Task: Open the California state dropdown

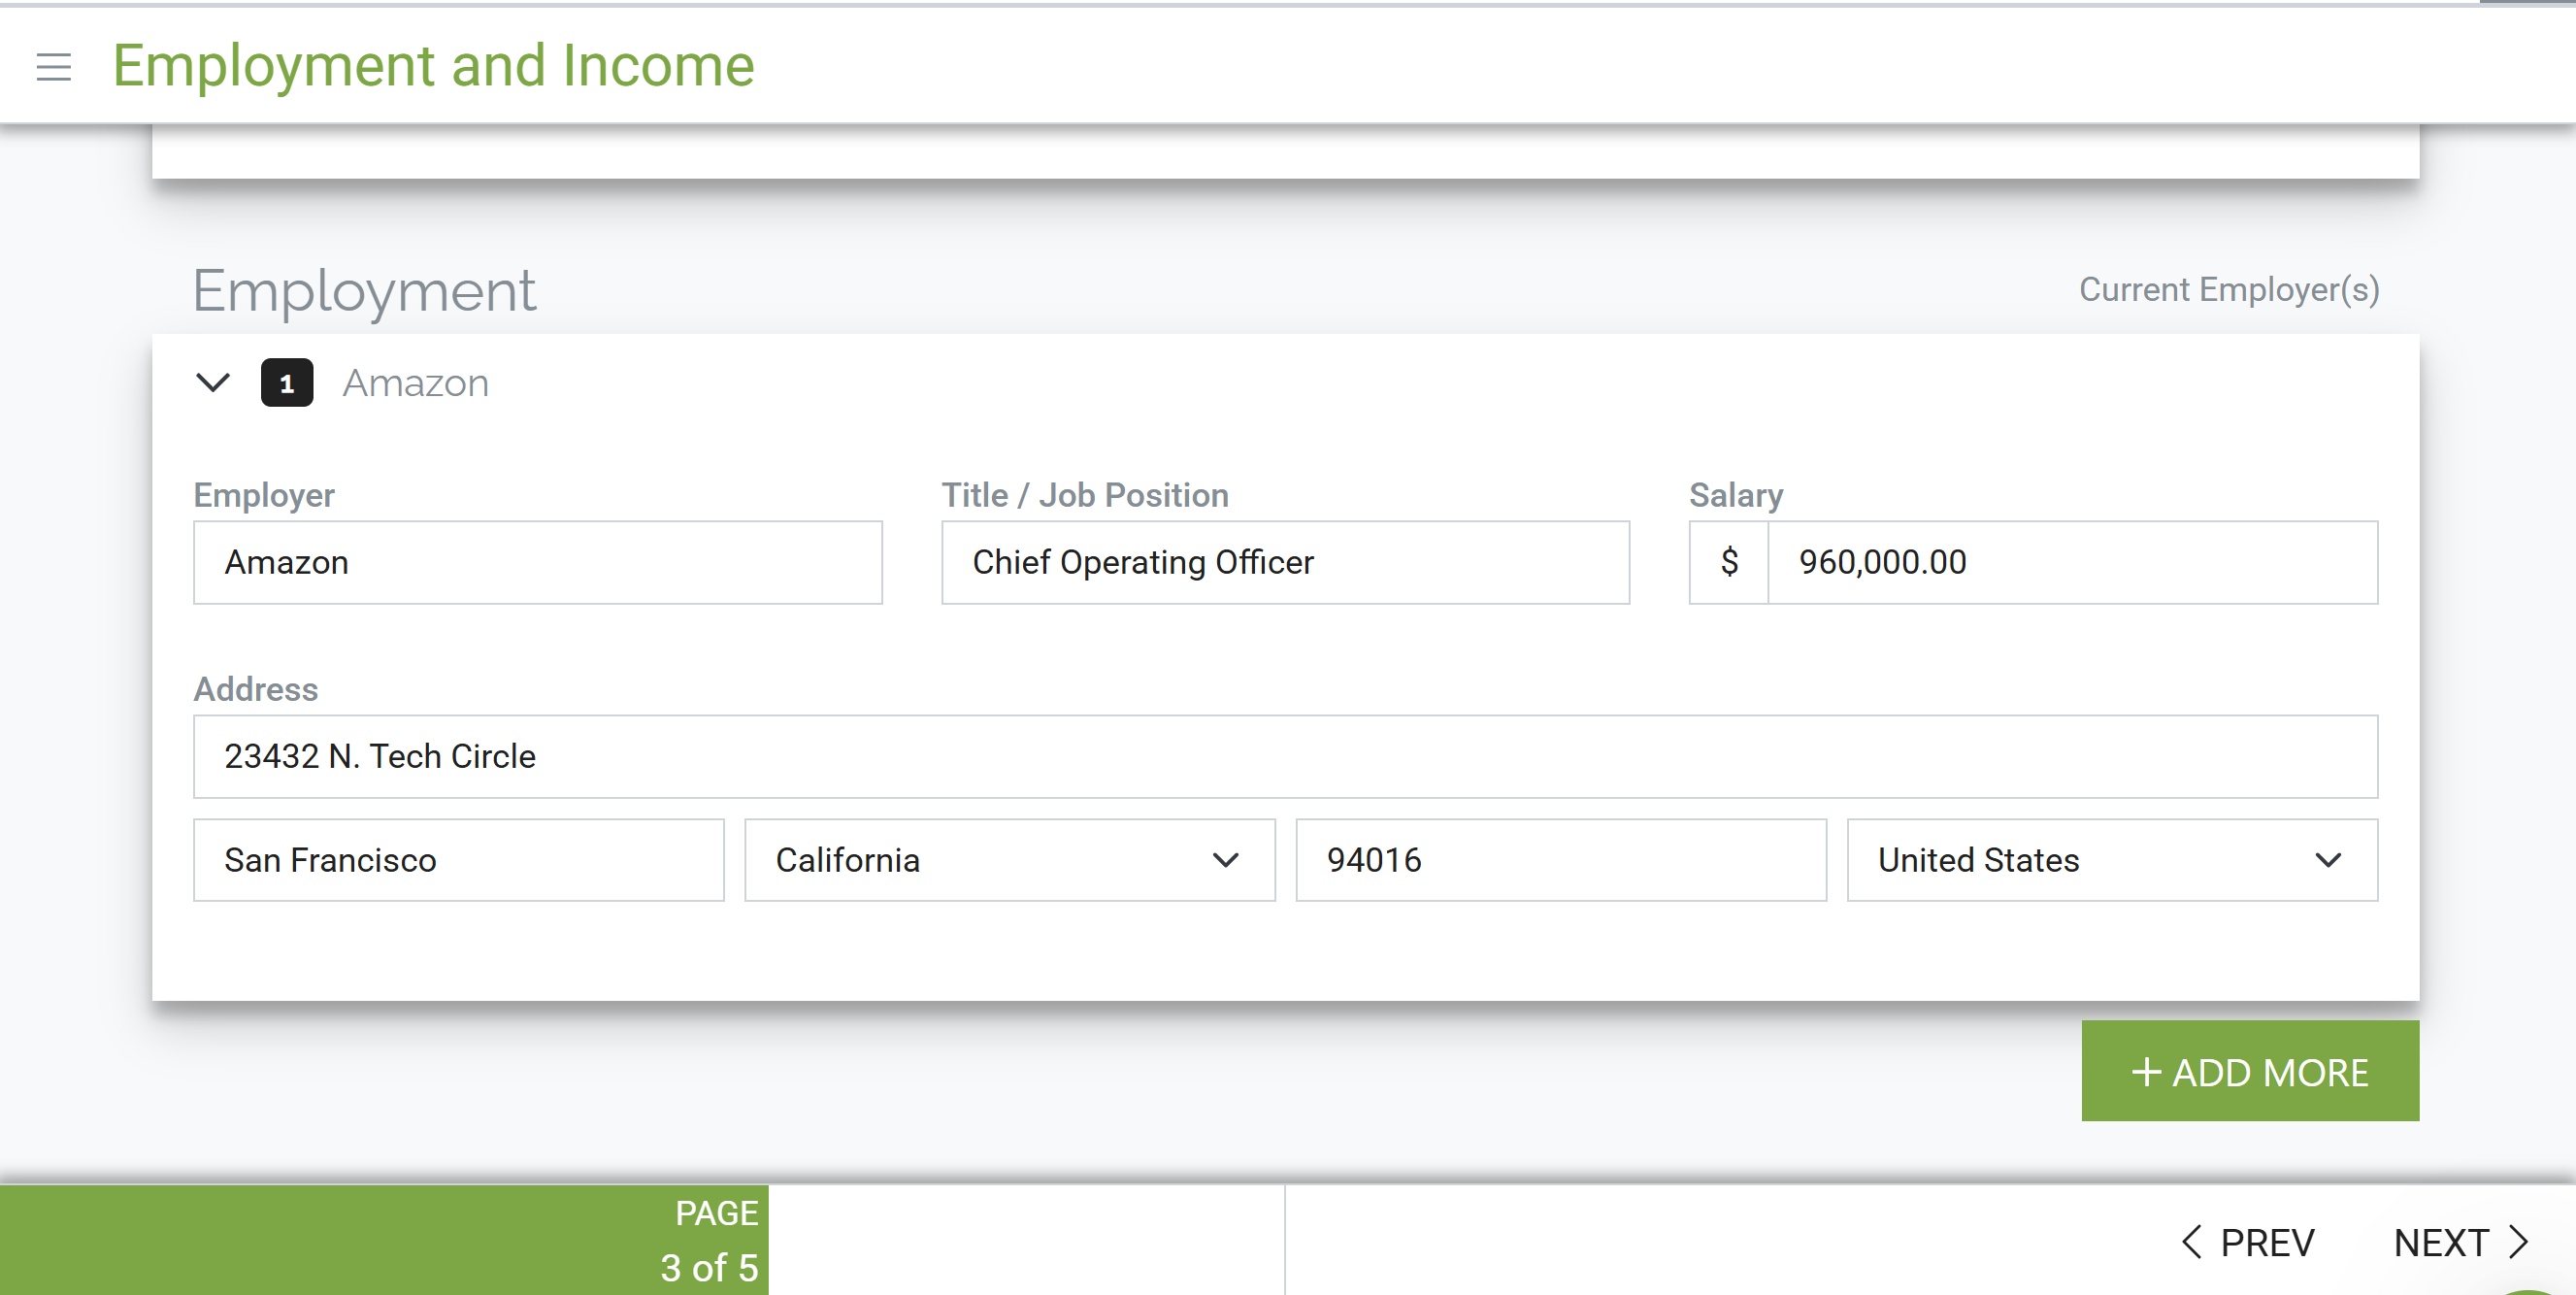Action: point(1010,861)
